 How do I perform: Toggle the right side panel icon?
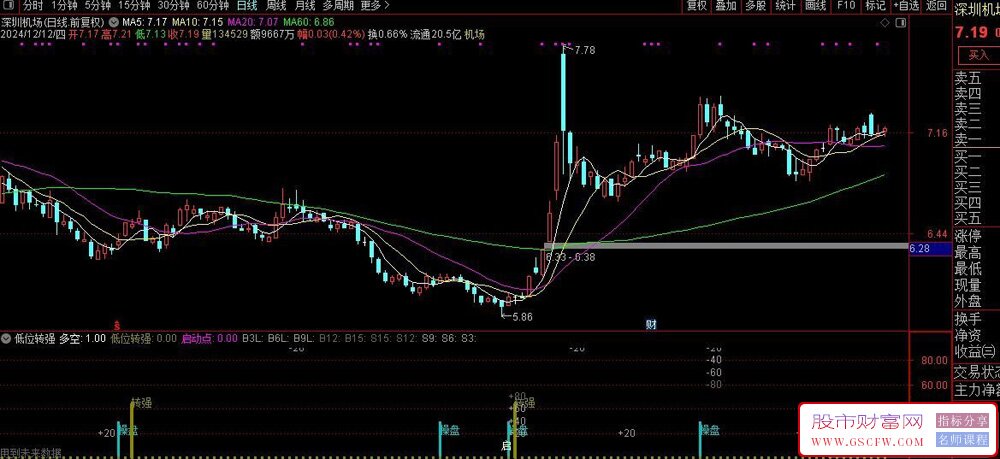(x=901, y=22)
